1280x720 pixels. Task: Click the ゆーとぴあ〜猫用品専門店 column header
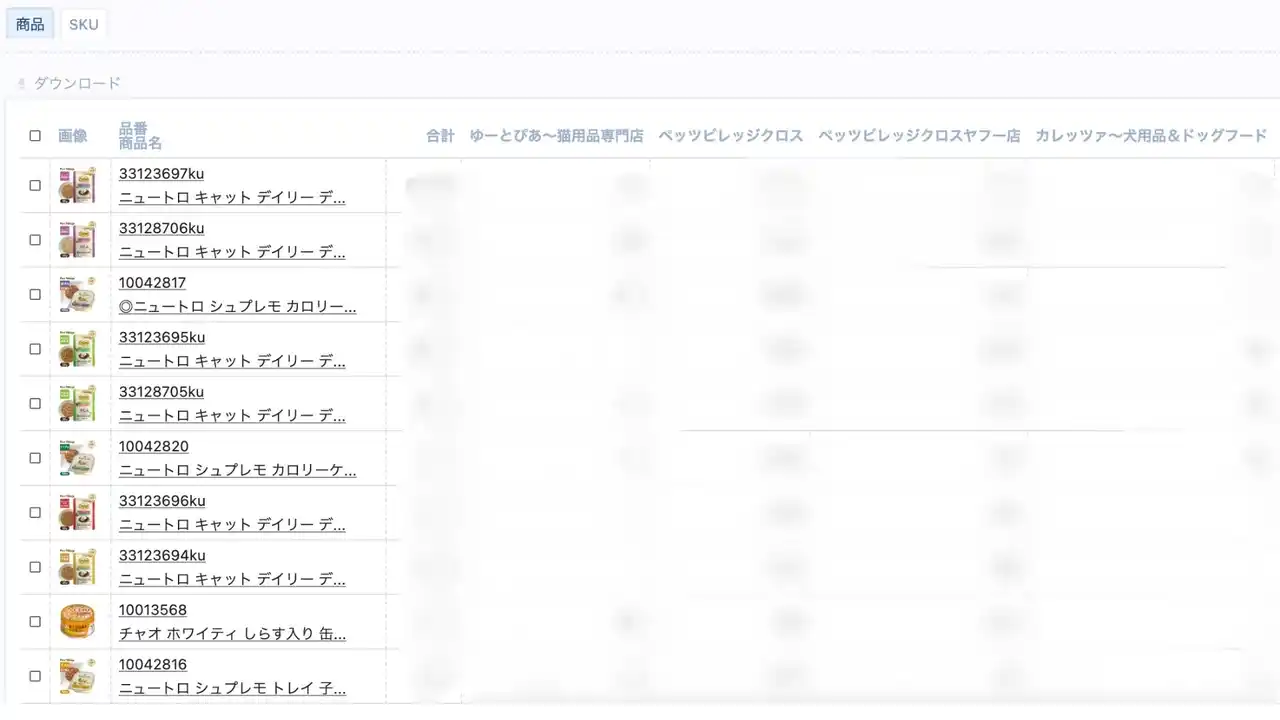pos(556,136)
